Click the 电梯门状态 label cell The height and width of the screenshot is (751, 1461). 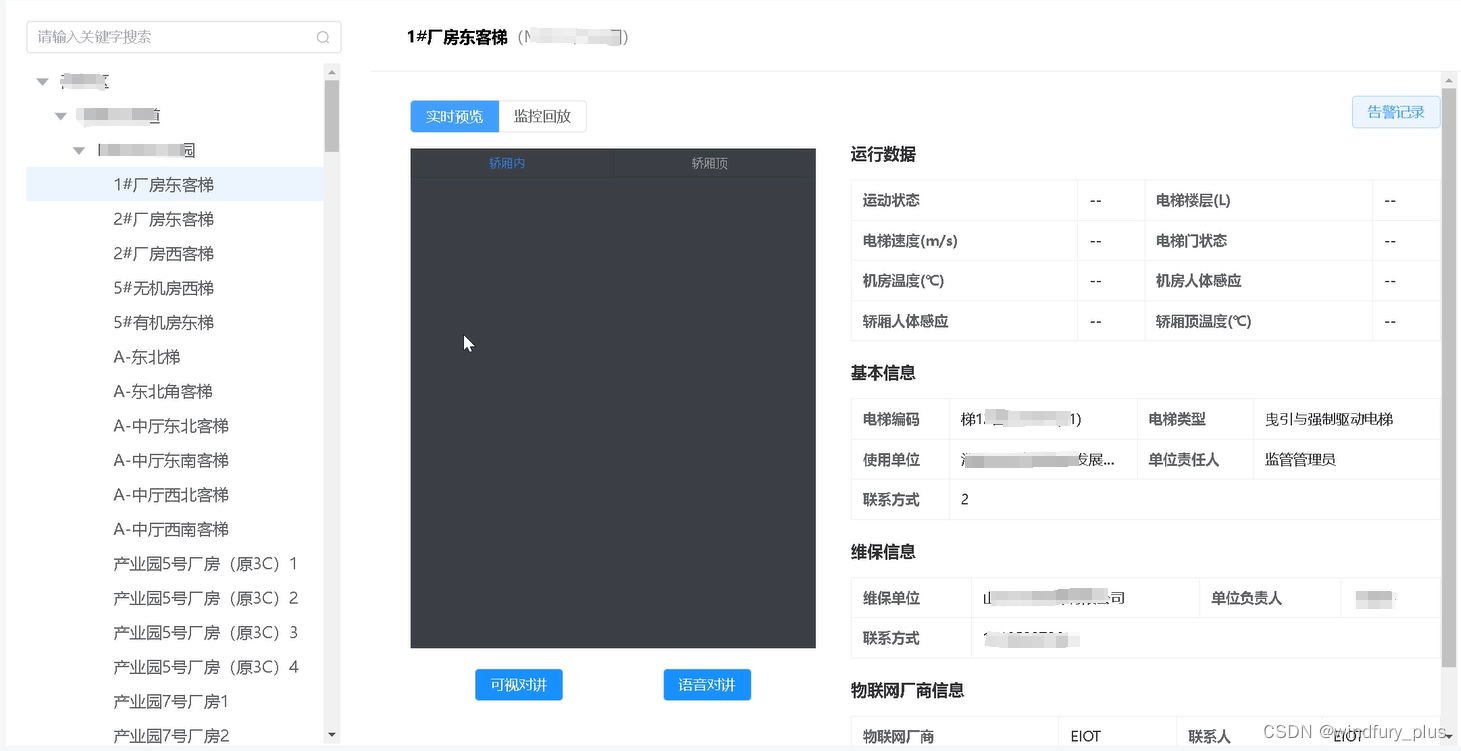click(x=1258, y=241)
